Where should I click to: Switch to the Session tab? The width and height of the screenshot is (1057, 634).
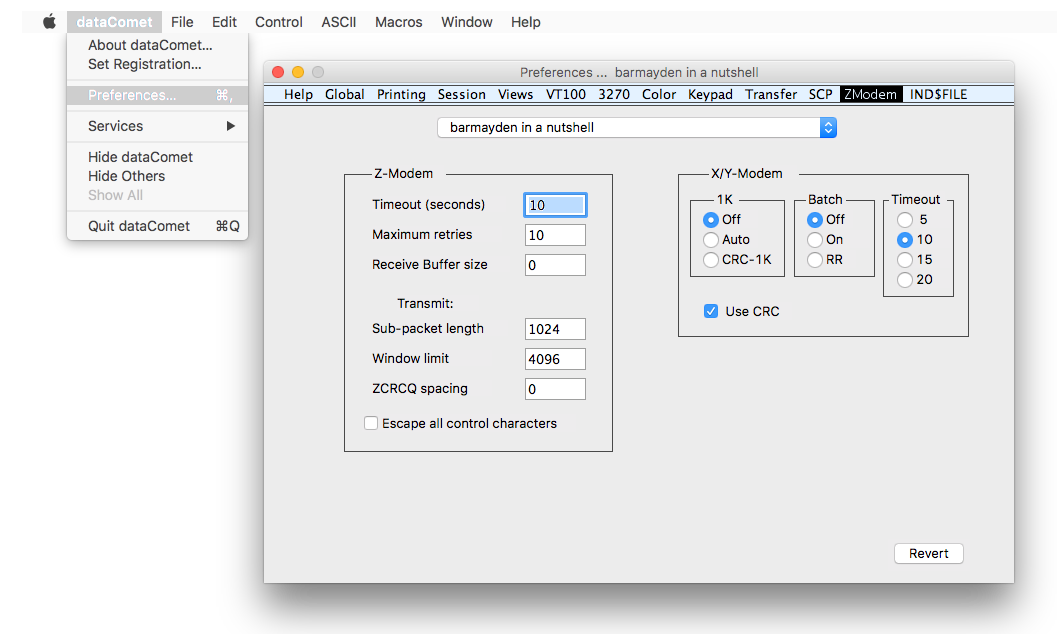(462, 94)
